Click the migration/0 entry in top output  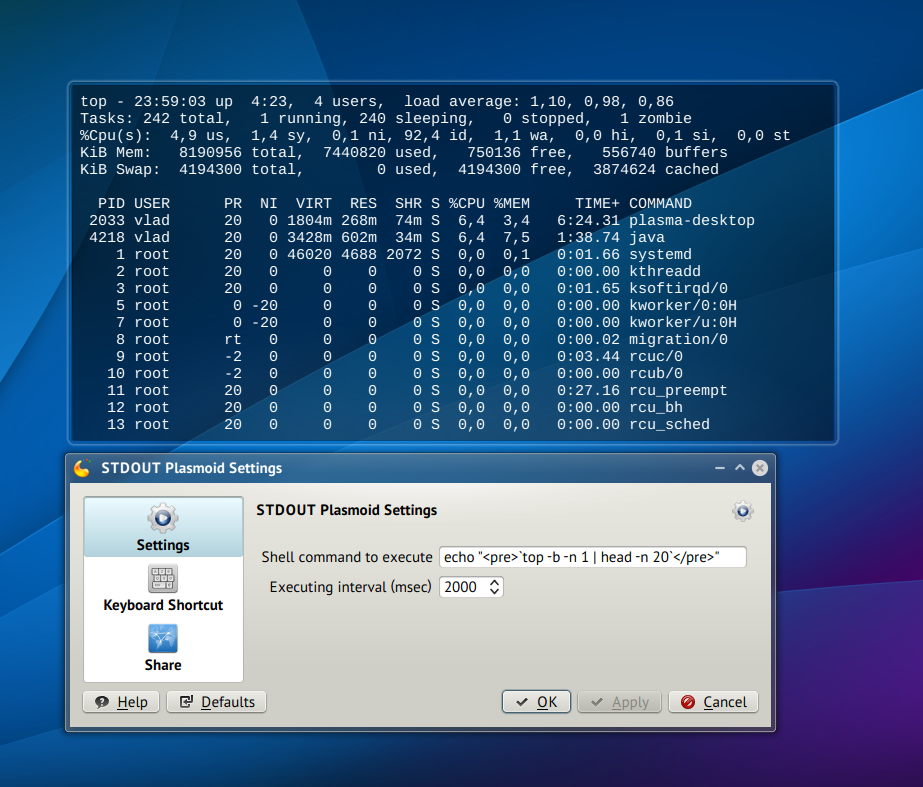[x=678, y=340]
